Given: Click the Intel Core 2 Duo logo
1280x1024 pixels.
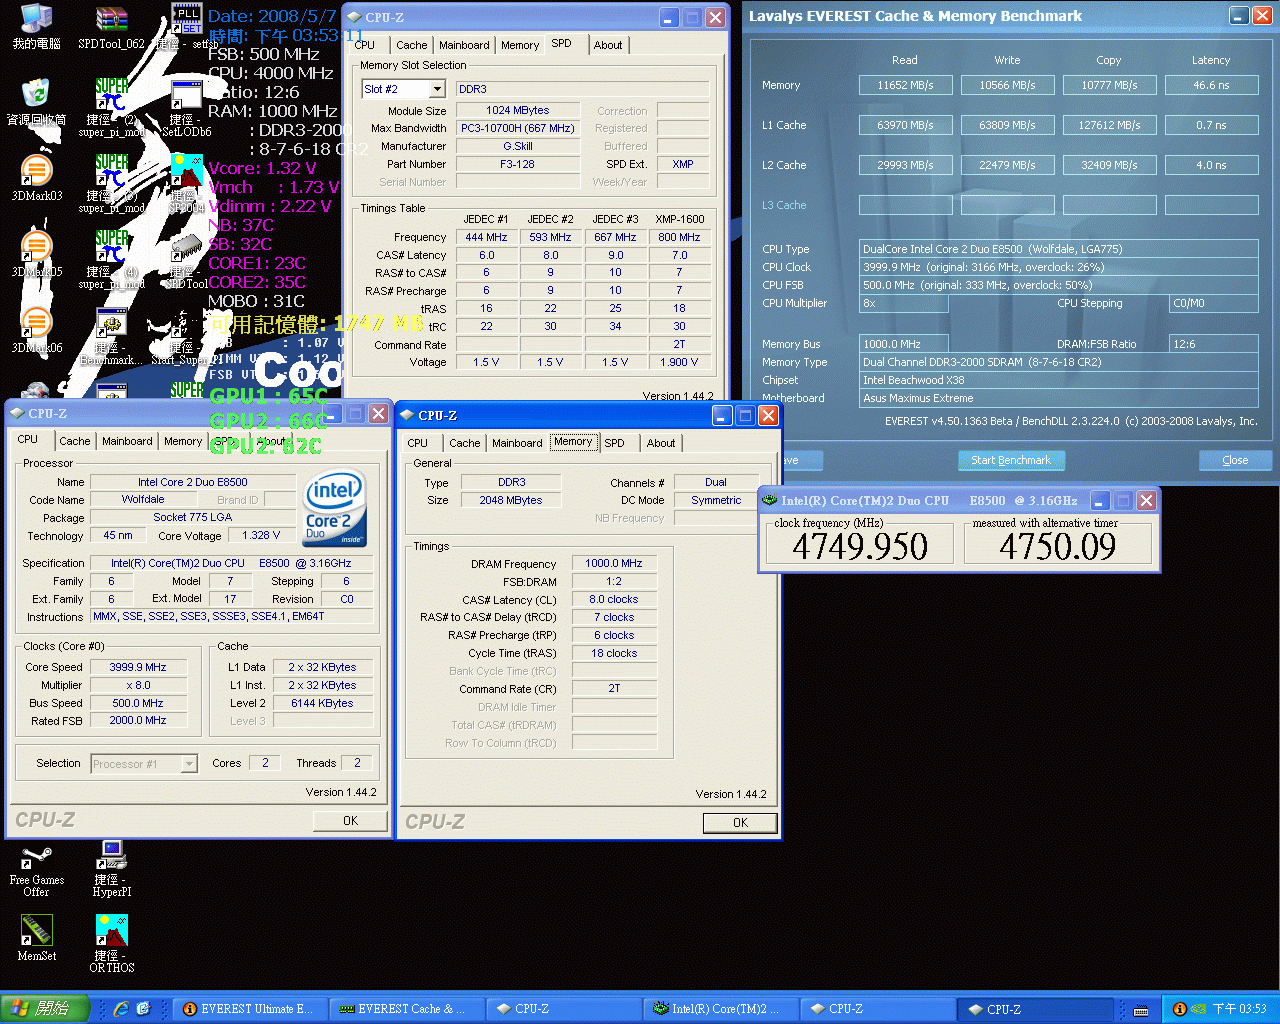Looking at the screenshot, I should (335, 510).
